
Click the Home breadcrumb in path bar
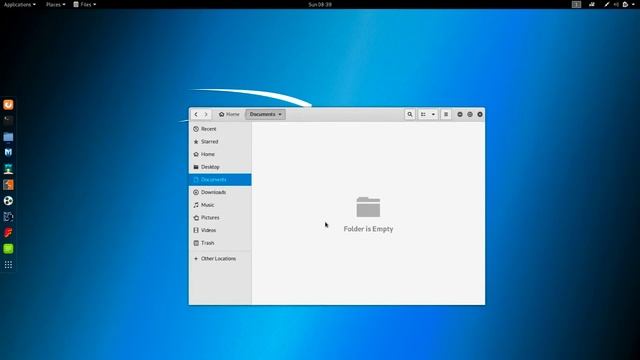(x=229, y=114)
